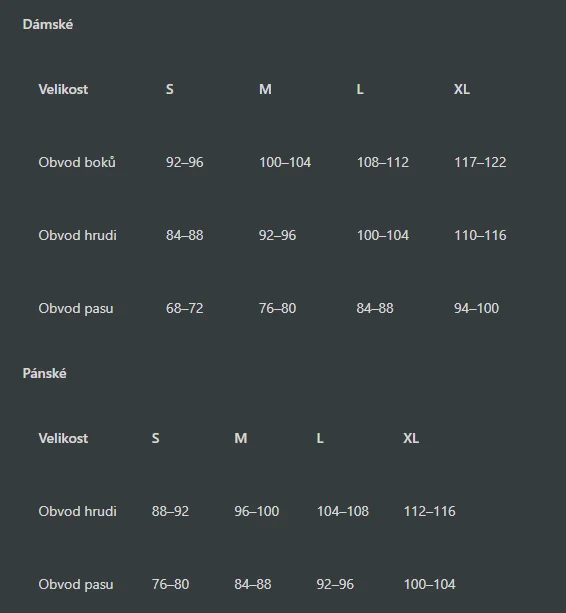Screen dimensions: 566x613
Task: Select women's waist value 94–100
Action: 476,308
